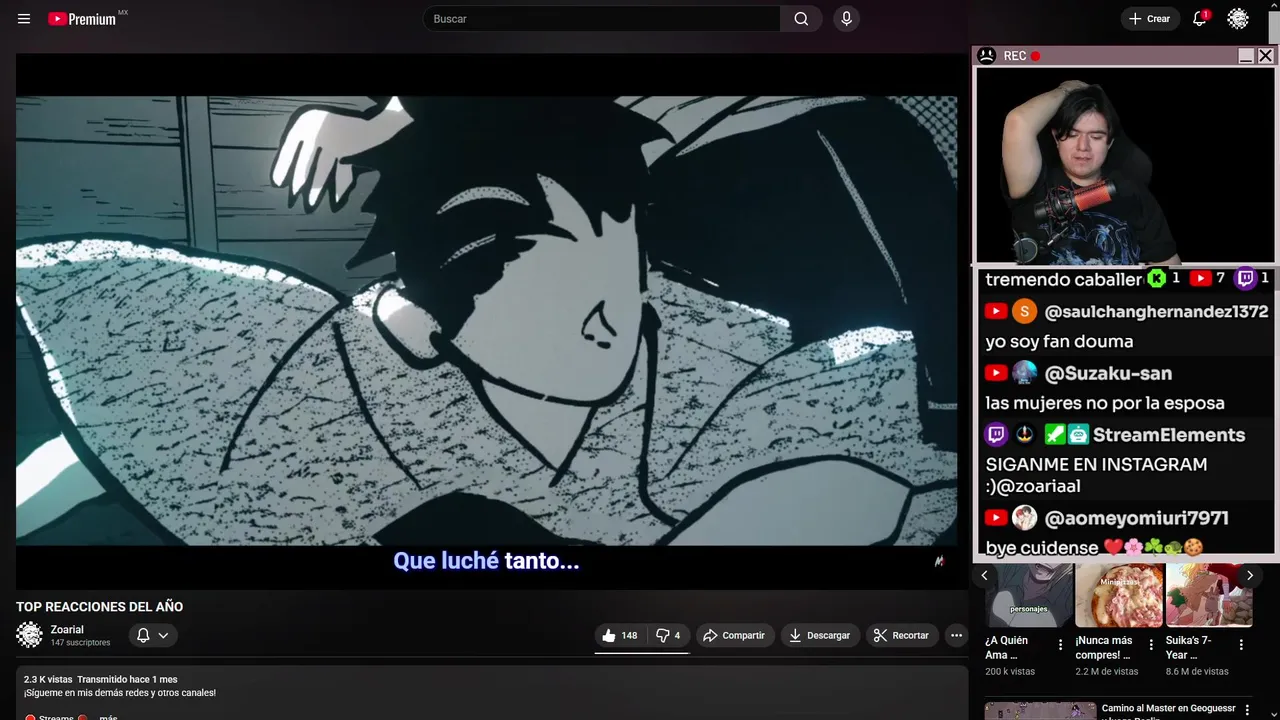This screenshot has height=720, width=1280.
Task: Click YouTube viewer count icon in chat header
Action: pyautogui.click(x=1201, y=279)
